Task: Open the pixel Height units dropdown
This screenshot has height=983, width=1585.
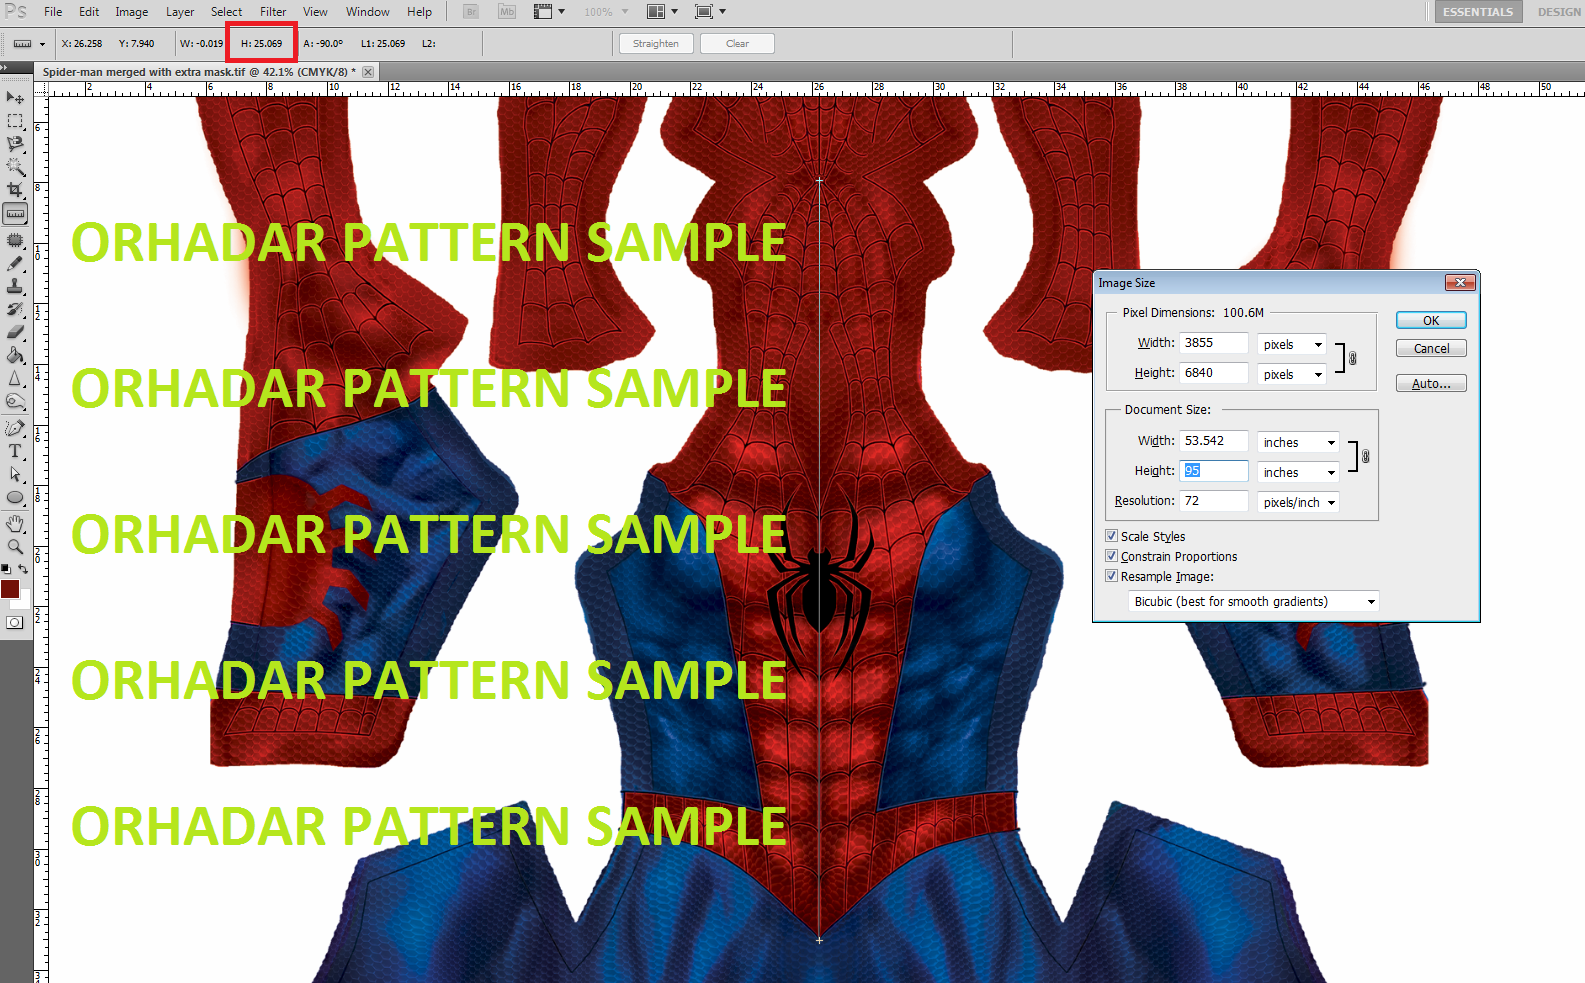Action: coord(1292,374)
